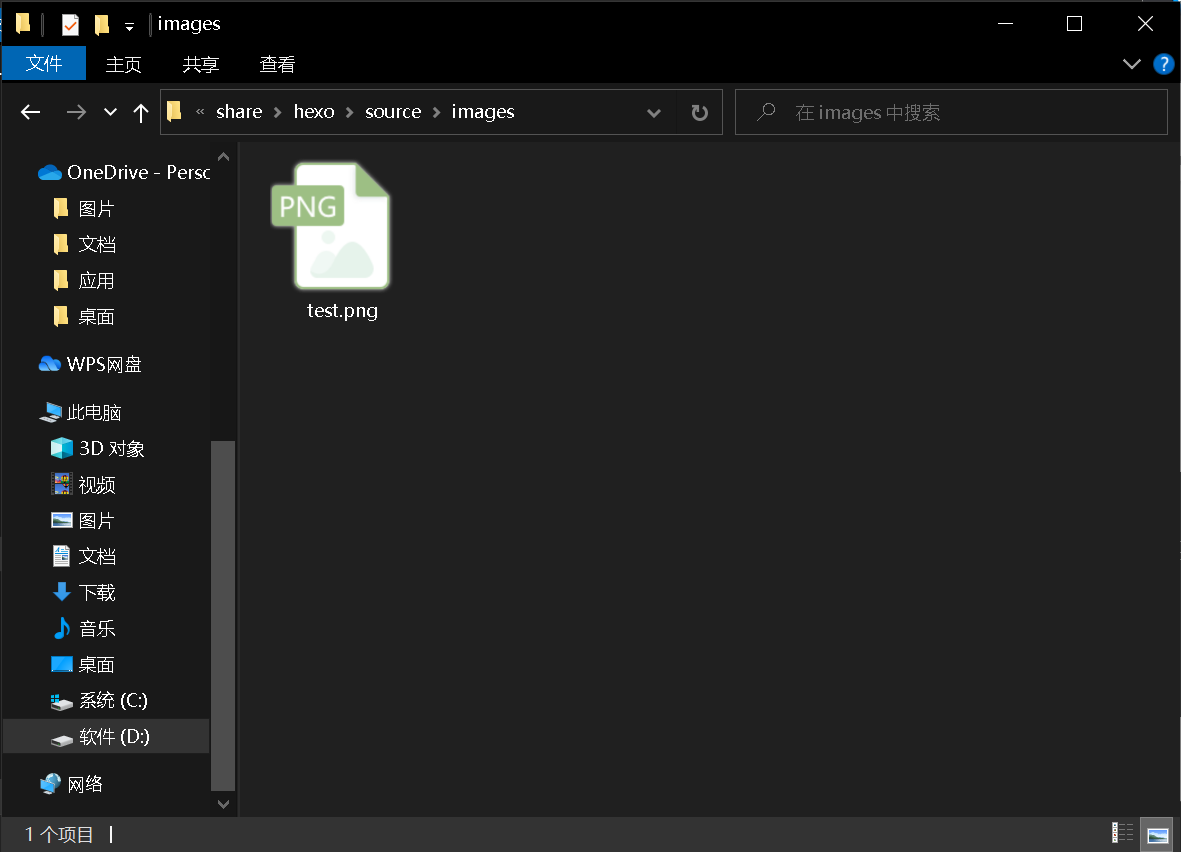1181x852 pixels.
Task: Open address bar history dropdown
Action: 654,112
